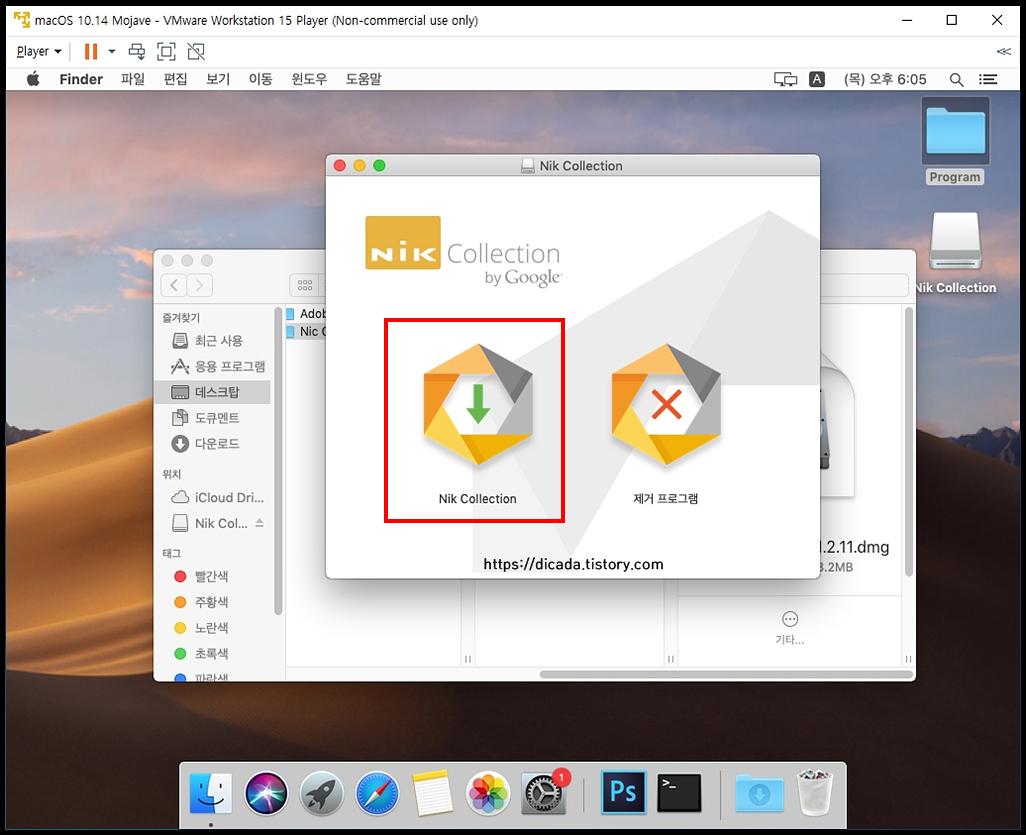The image size is (1026, 835).
Task: Select 도큐멘트 in Finder sidebar
Action: 213,418
